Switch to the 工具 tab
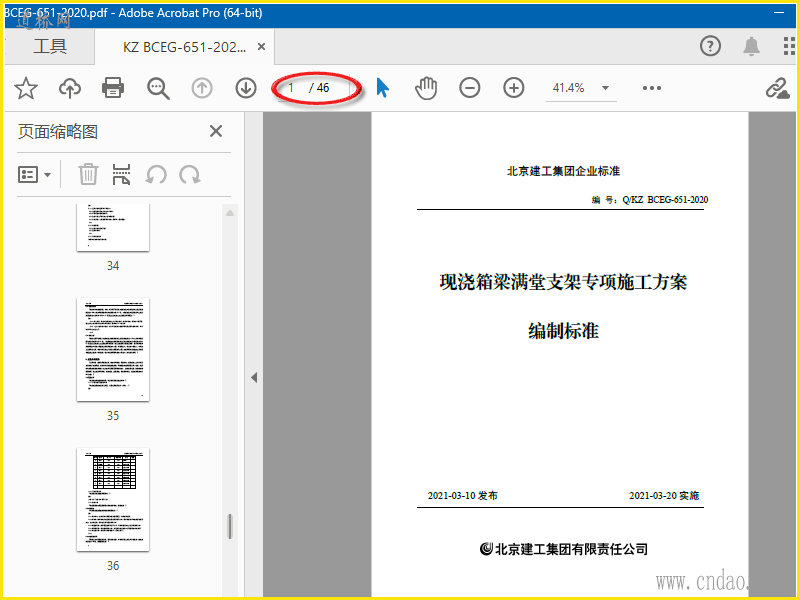Screen dimensions: 800x600 (x=50, y=46)
